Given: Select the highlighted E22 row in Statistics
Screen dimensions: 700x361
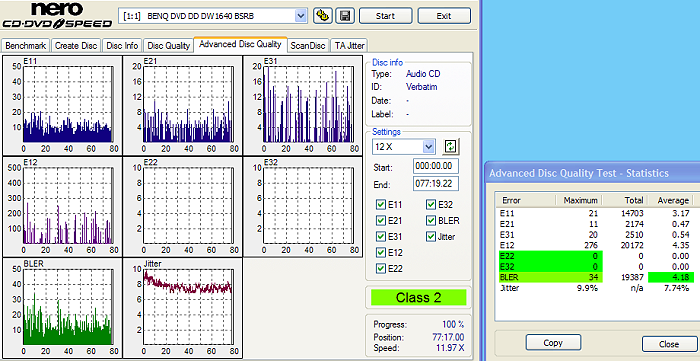Looking at the screenshot, I should point(596,256).
